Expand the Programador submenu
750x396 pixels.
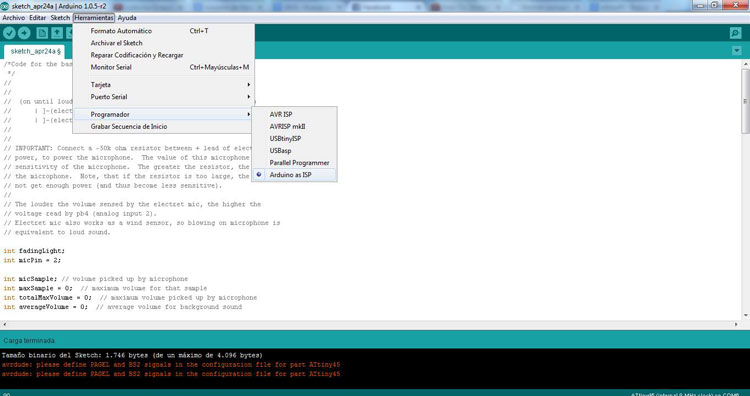click(x=164, y=114)
